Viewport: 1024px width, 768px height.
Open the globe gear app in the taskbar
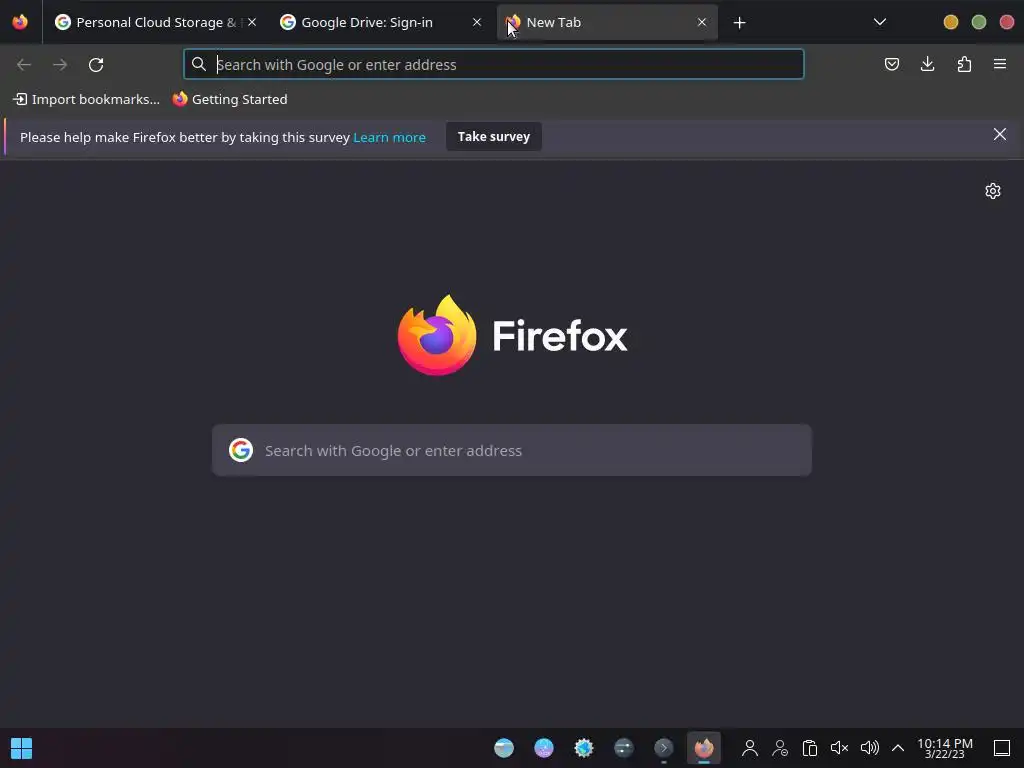584,748
